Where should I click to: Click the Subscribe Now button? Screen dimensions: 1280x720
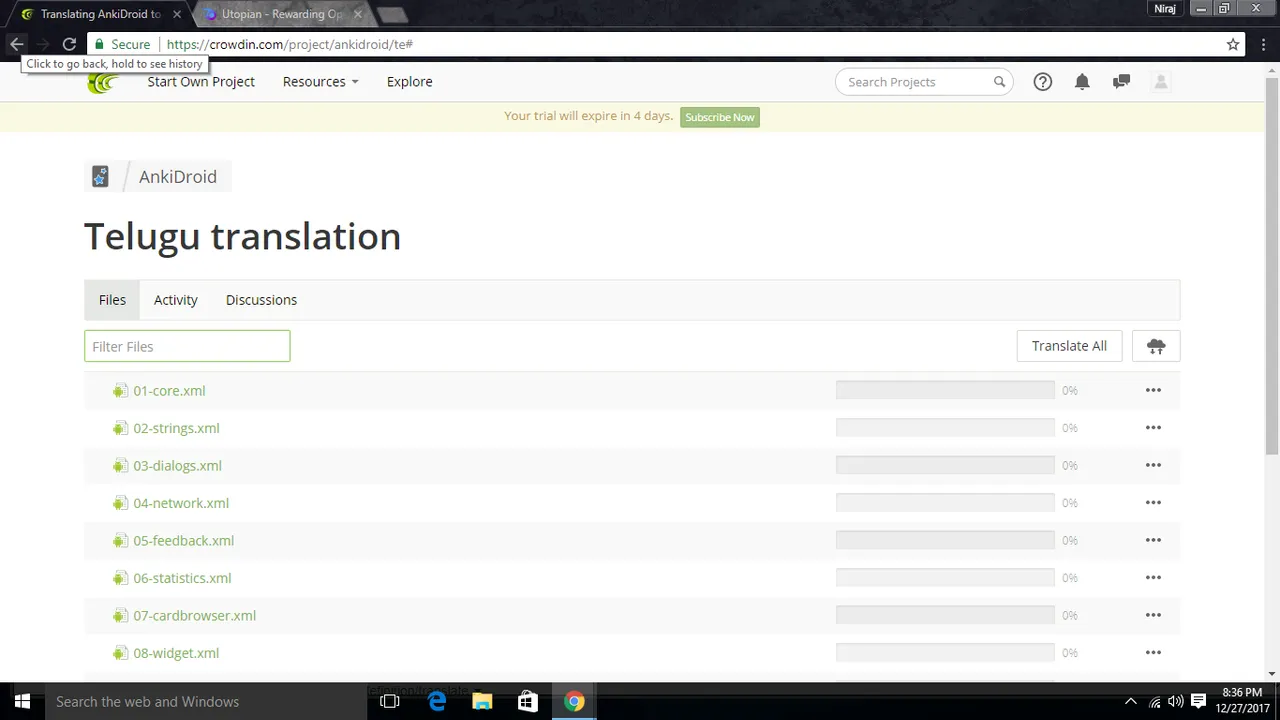[x=720, y=117]
